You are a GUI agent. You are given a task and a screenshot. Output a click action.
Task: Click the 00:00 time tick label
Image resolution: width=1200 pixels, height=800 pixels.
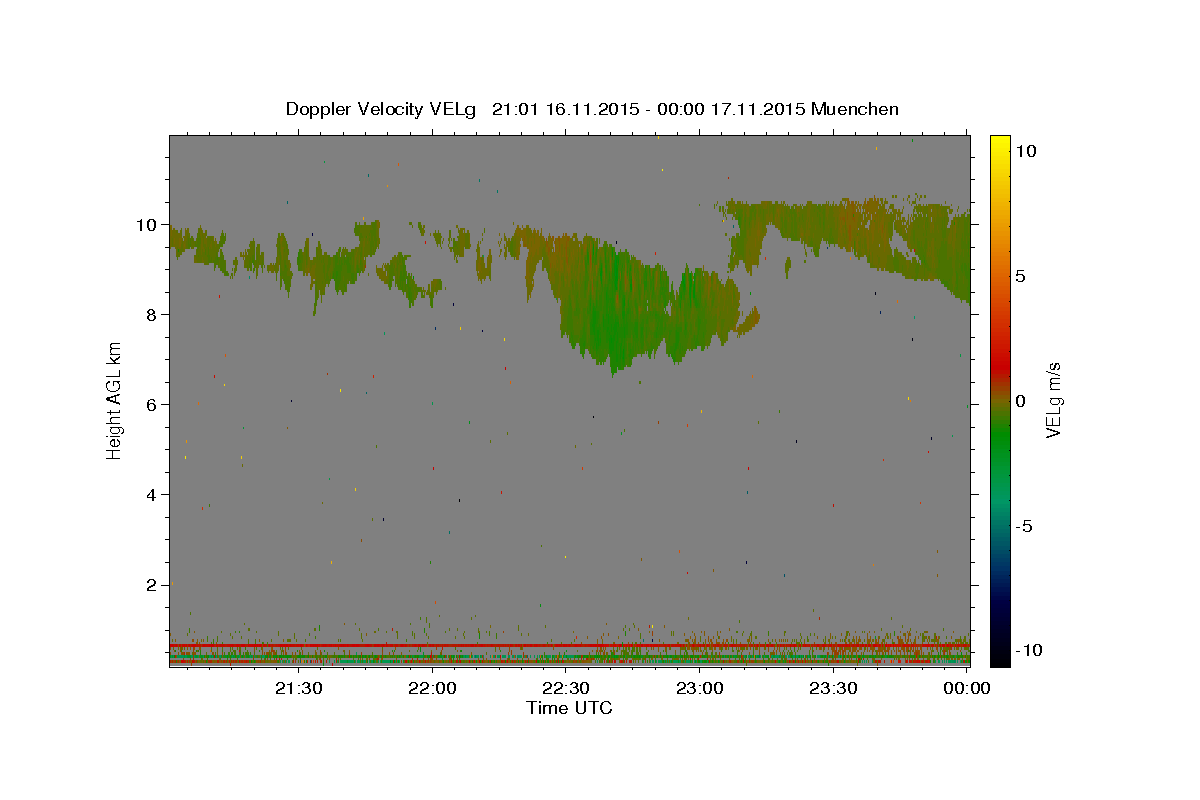point(967,688)
